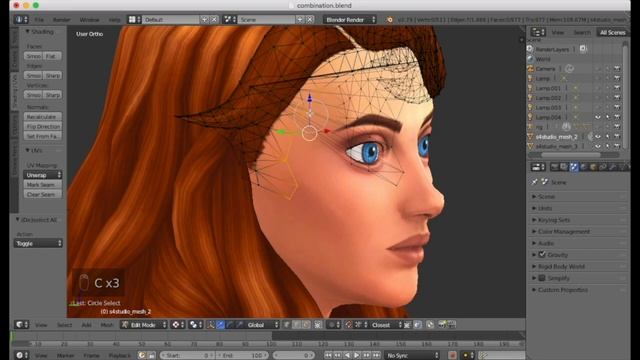Image resolution: width=640 pixels, height=360 pixels.
Task: Open the Closest snap target dropdown
Action: click(x=386, y=324)
